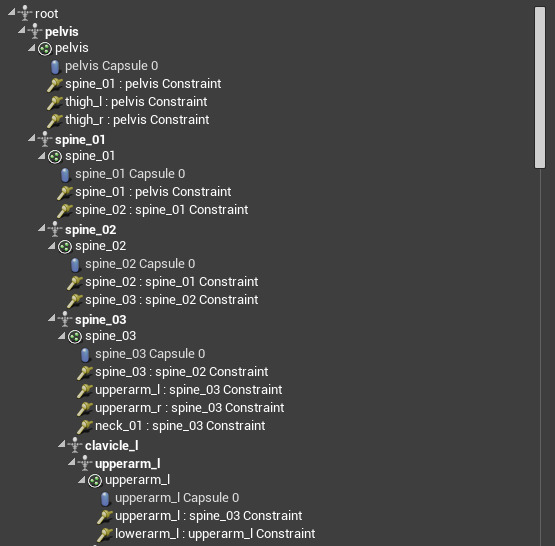Screen dimensions: 555x546
Task: Collapse the pelvis physics body node
Action: (x=32, y=47)
